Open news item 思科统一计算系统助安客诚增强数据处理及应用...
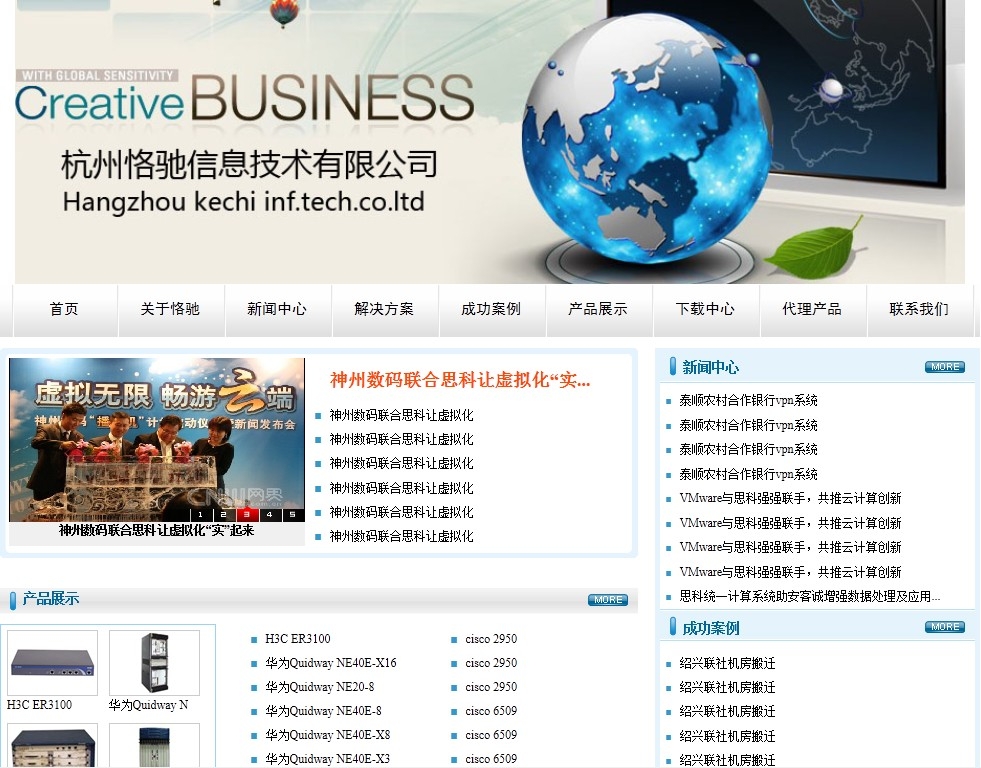 pos(810,596)
